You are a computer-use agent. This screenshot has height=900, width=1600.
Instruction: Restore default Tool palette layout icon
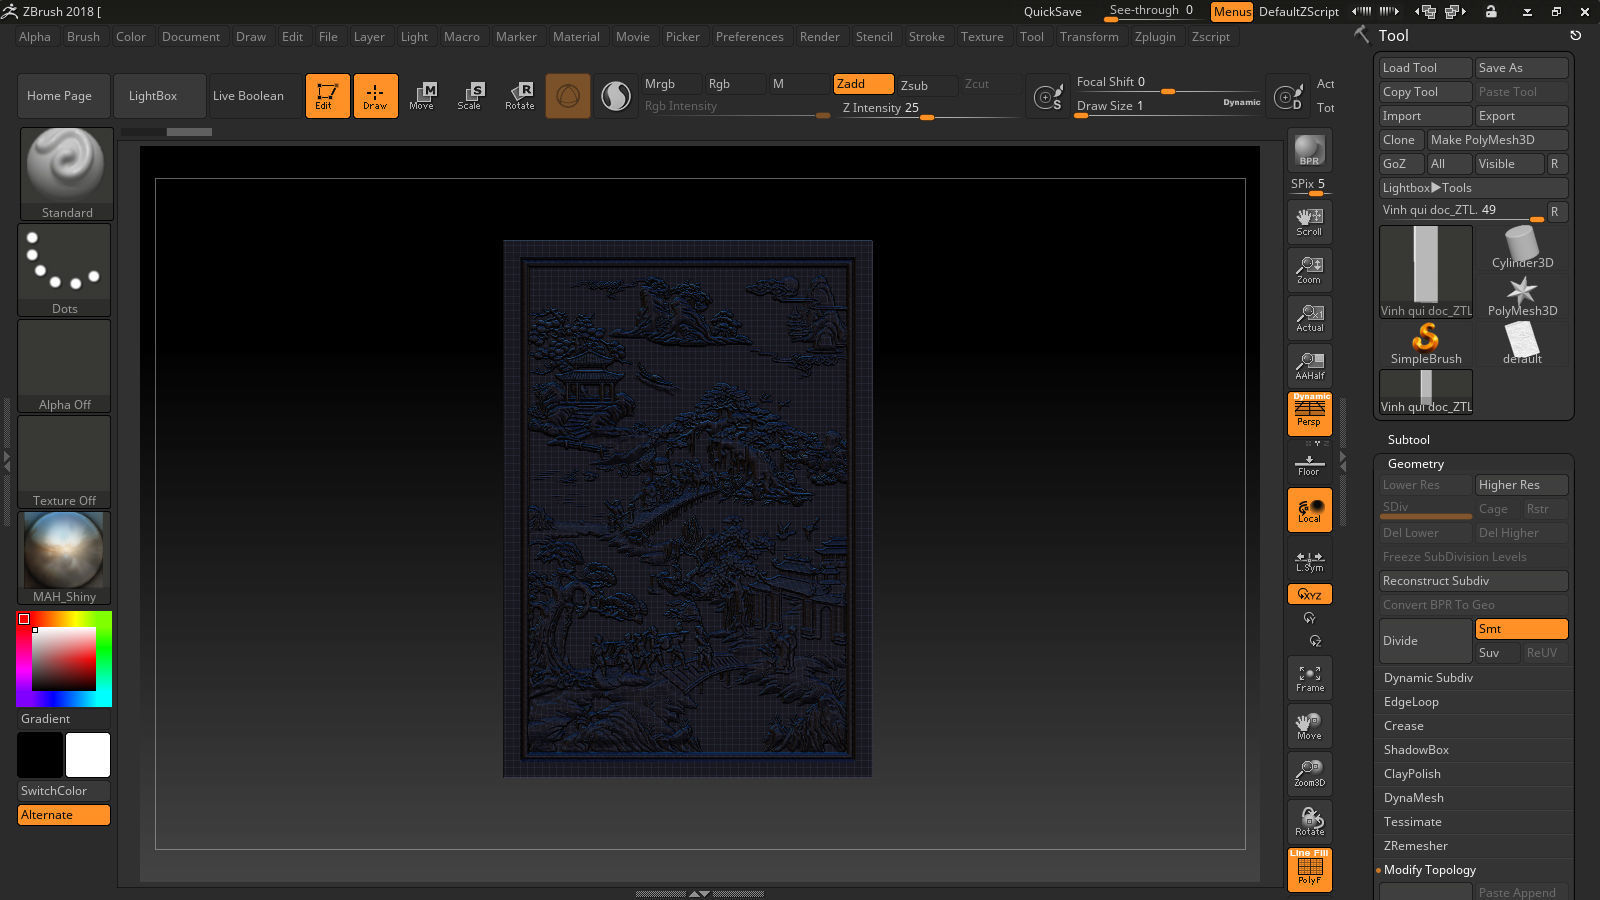tap(1576, 35)
